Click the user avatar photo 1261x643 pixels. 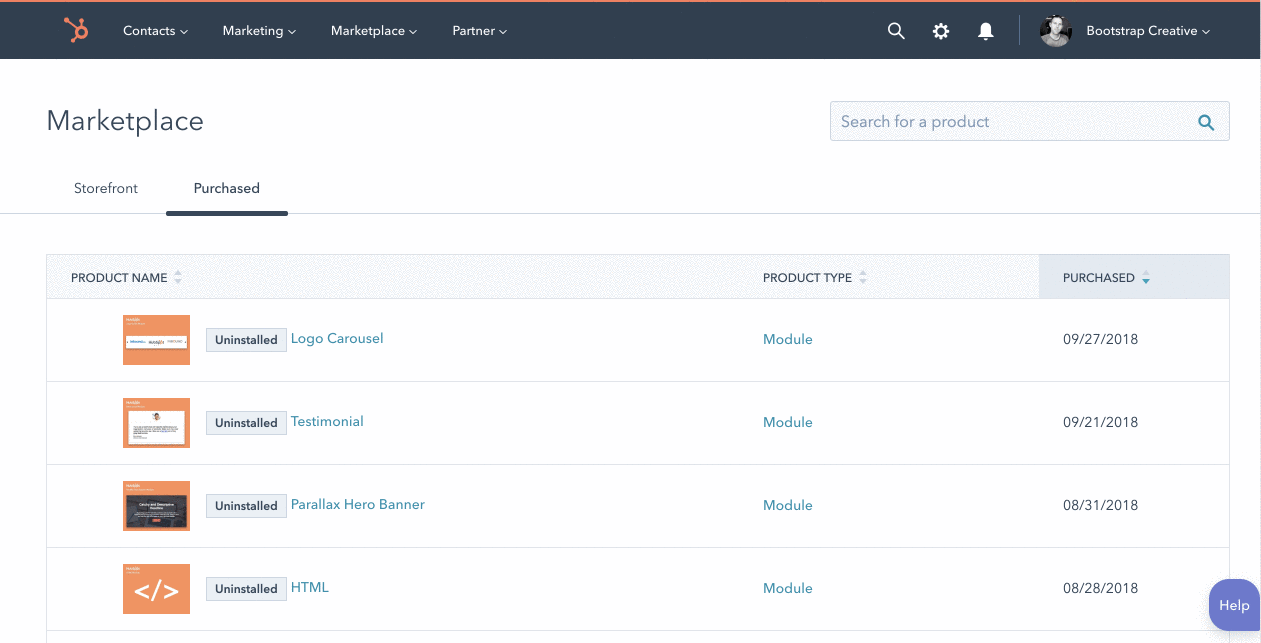tap(1056, 31)
